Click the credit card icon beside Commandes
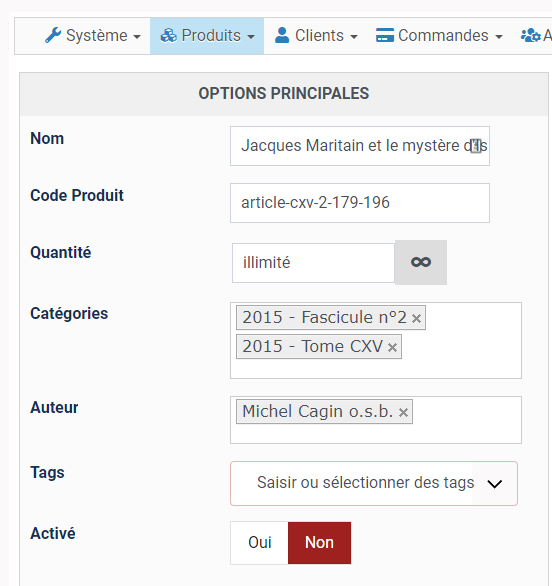This screenshot has height=586, width=552. point(385,36)
